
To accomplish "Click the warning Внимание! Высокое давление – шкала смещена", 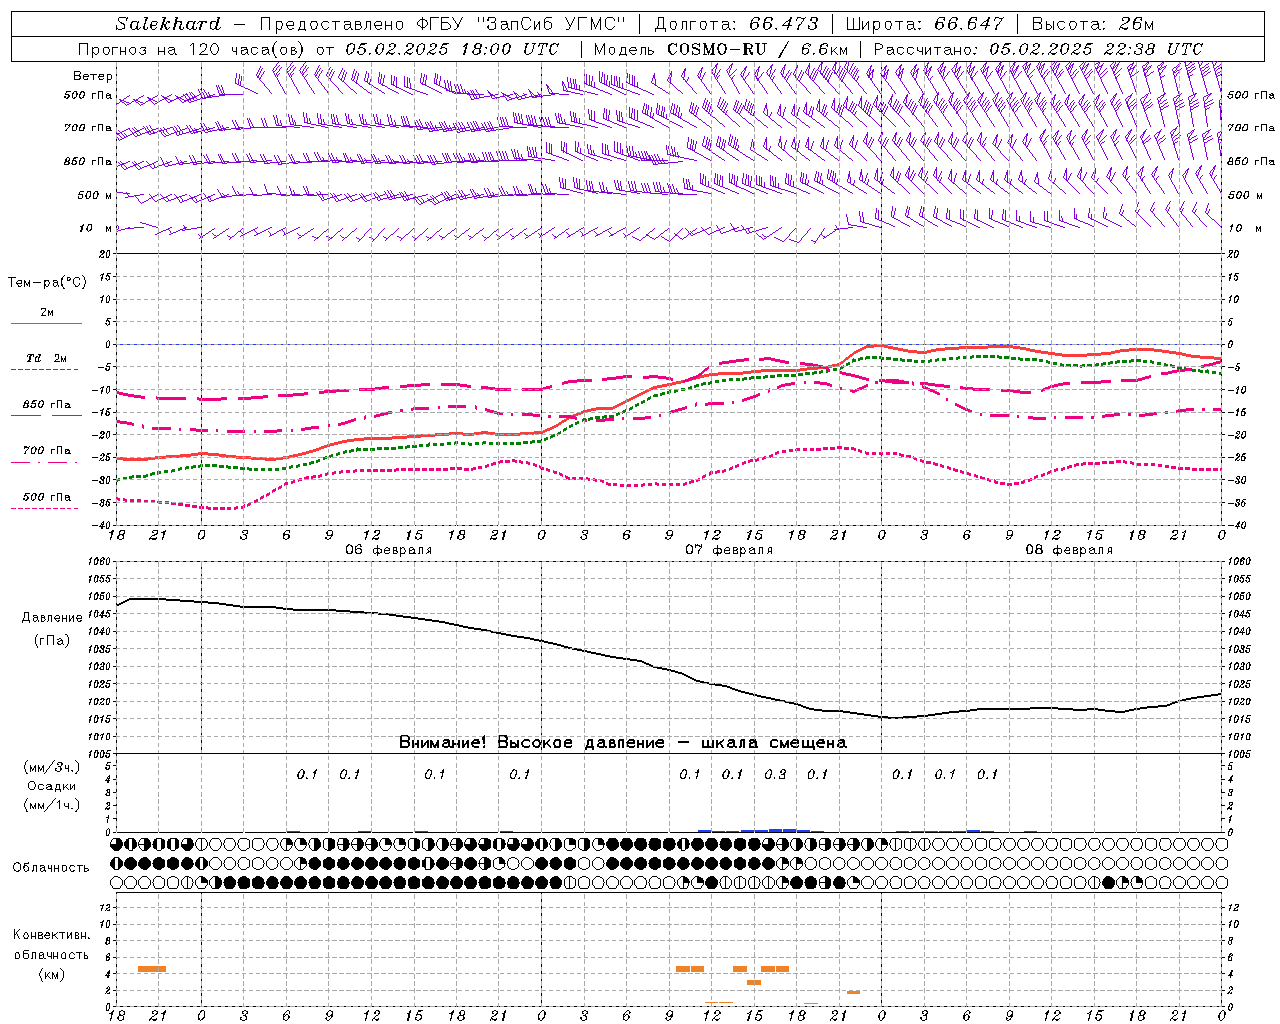I will [623, 743].
